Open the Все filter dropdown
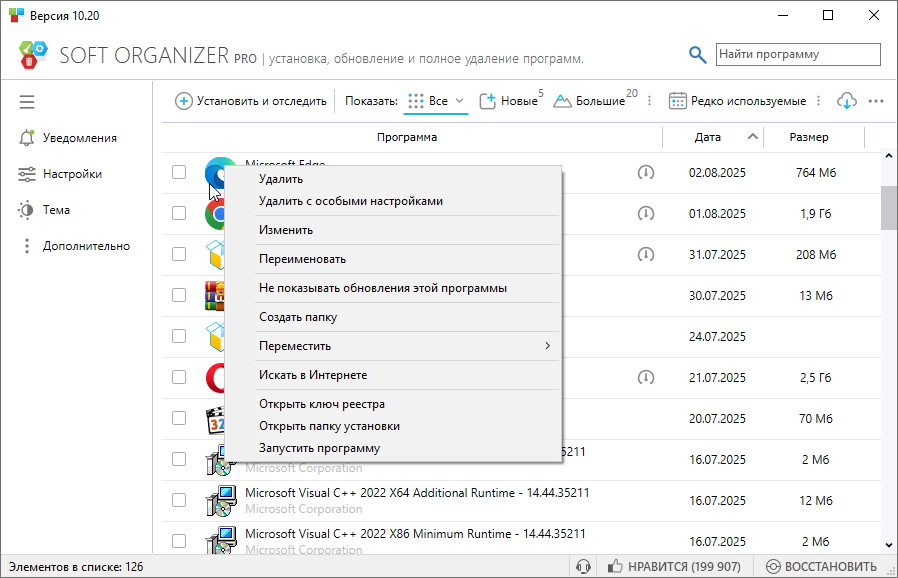This screenshot has height=578, width=898. pyautogui.click(x=436, y=101)
